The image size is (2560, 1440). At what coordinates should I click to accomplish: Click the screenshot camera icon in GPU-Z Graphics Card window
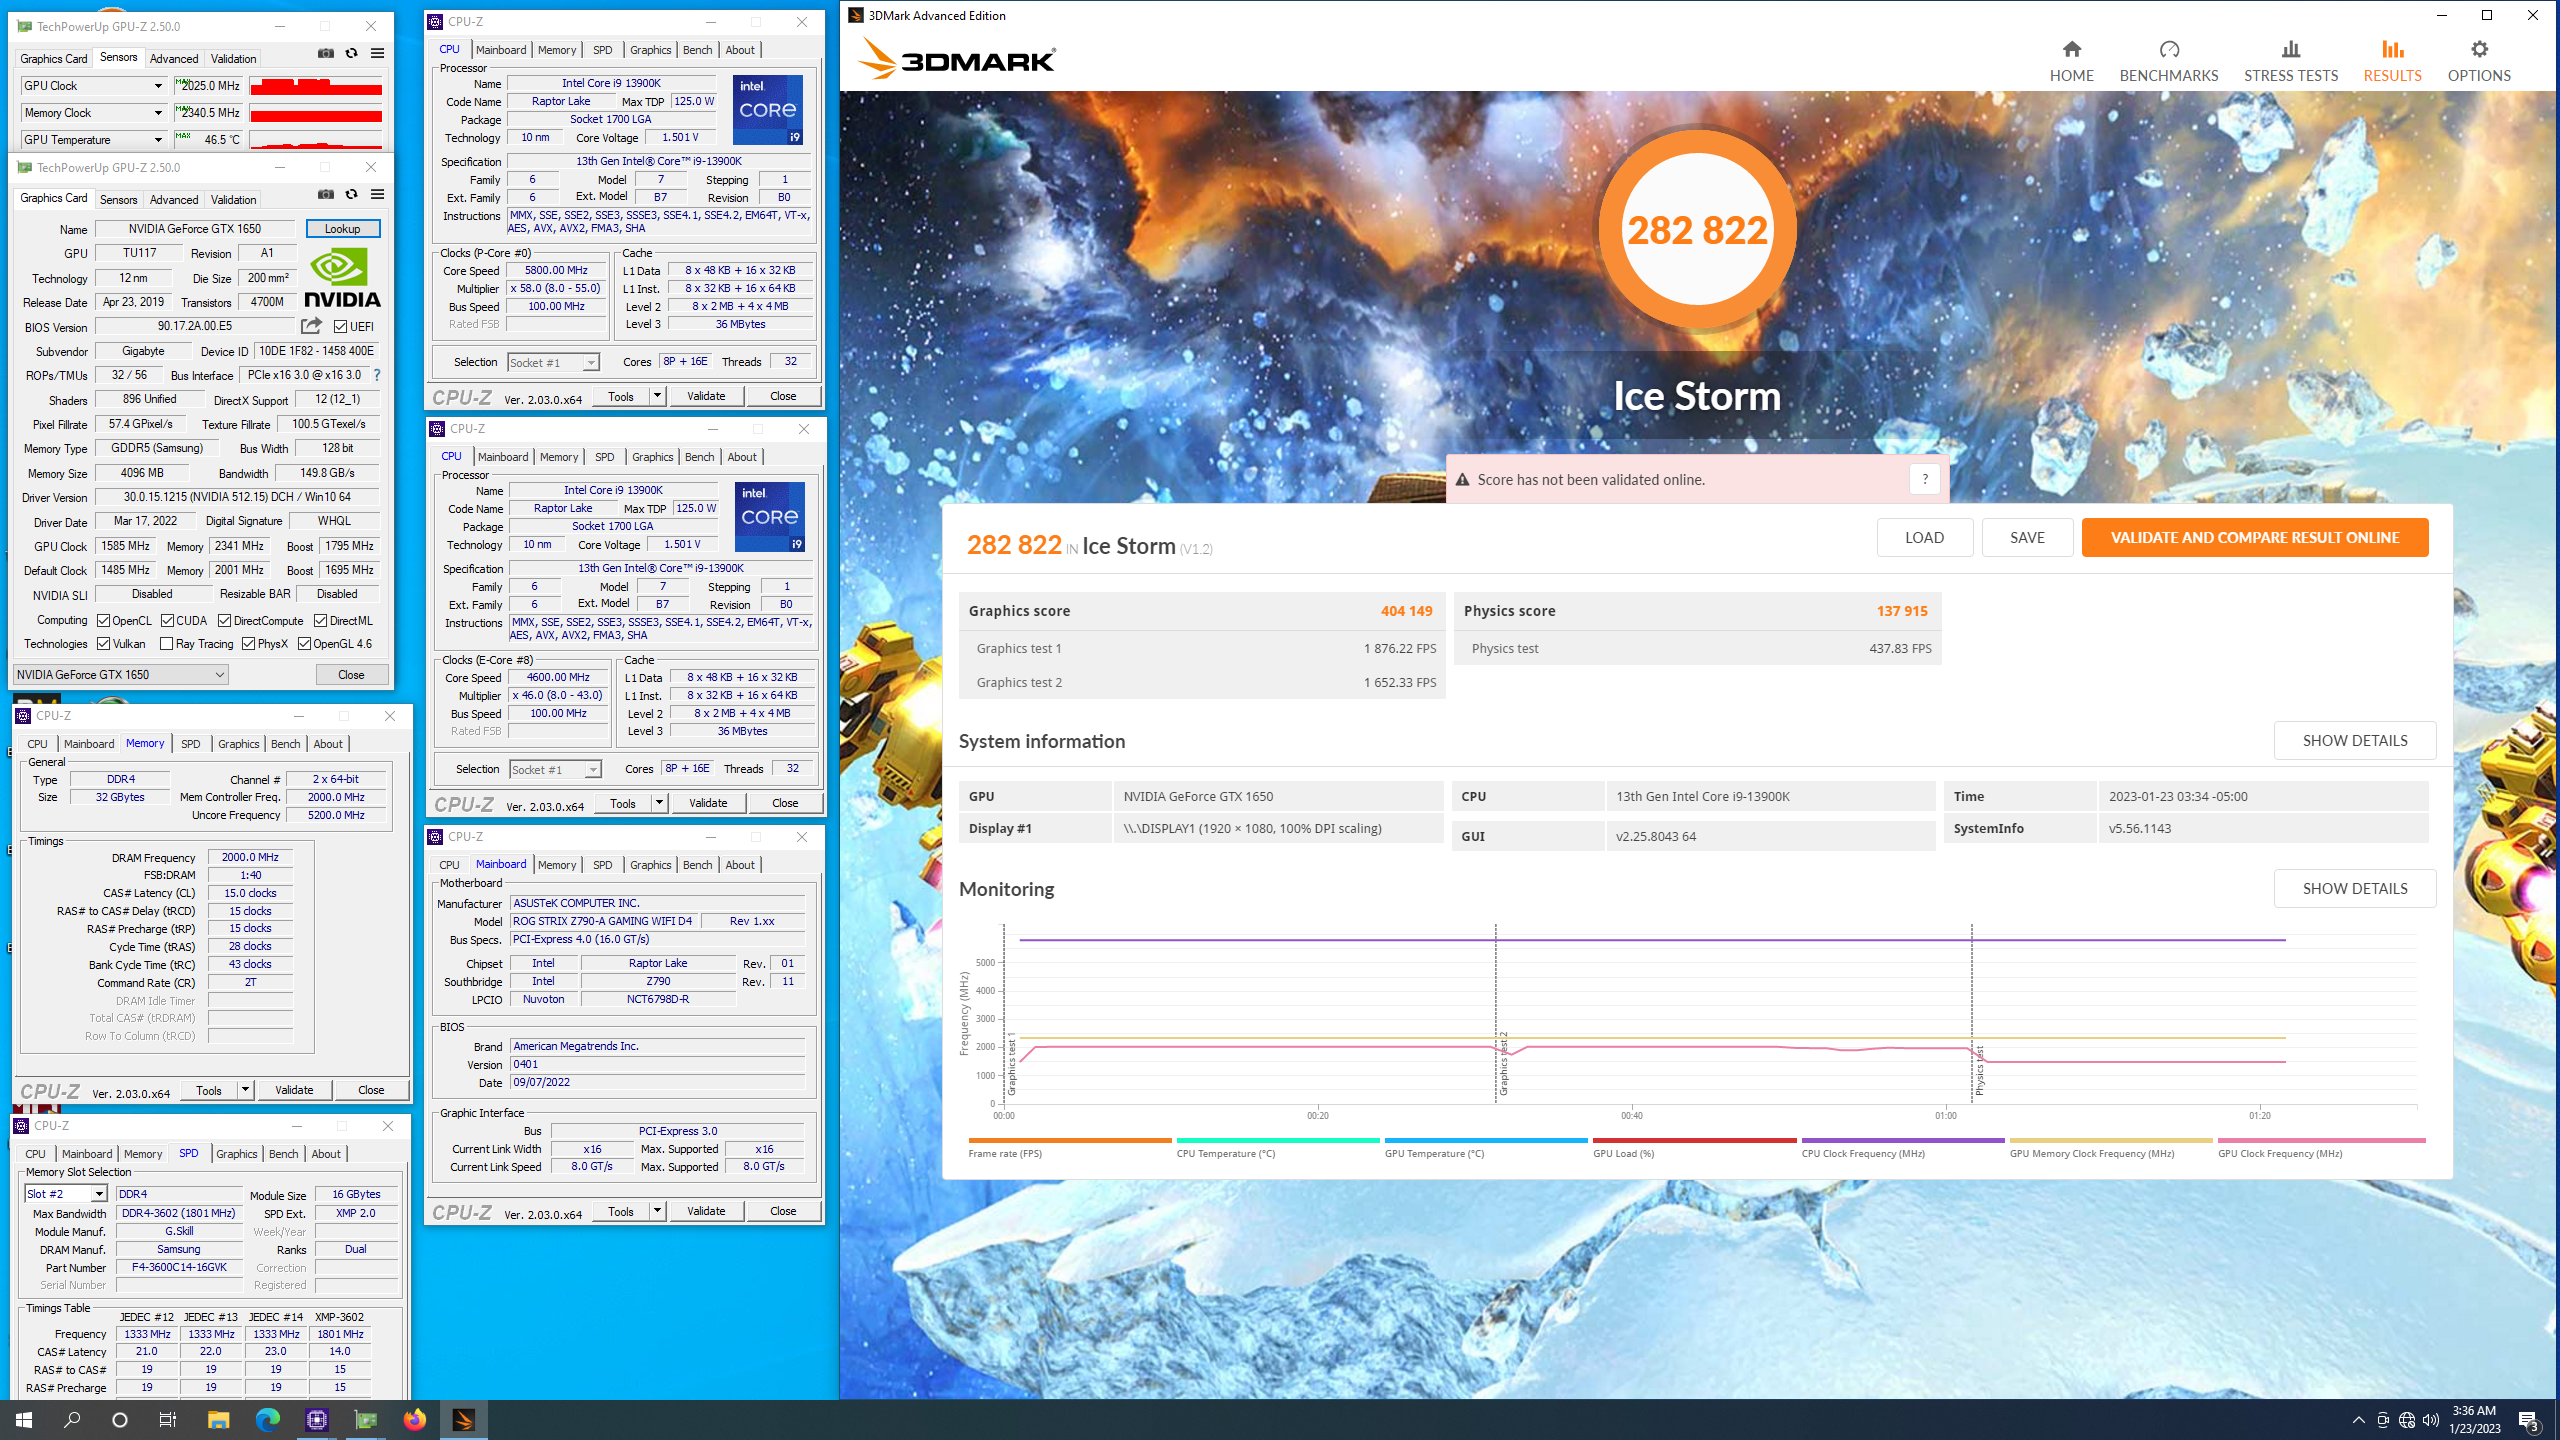point(326,194)
